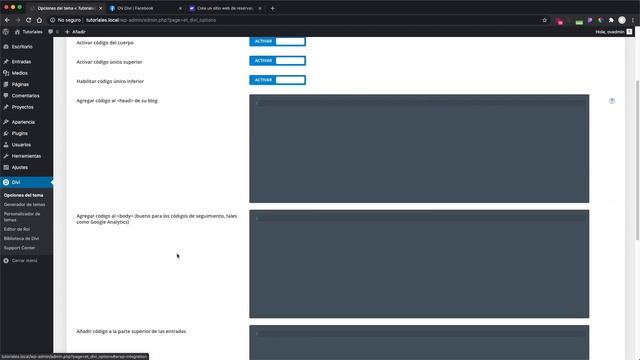The height and width of the screenshot is (360, 640).
Task: Click the green extension icon in toolbar
Action: coord(579,22)
